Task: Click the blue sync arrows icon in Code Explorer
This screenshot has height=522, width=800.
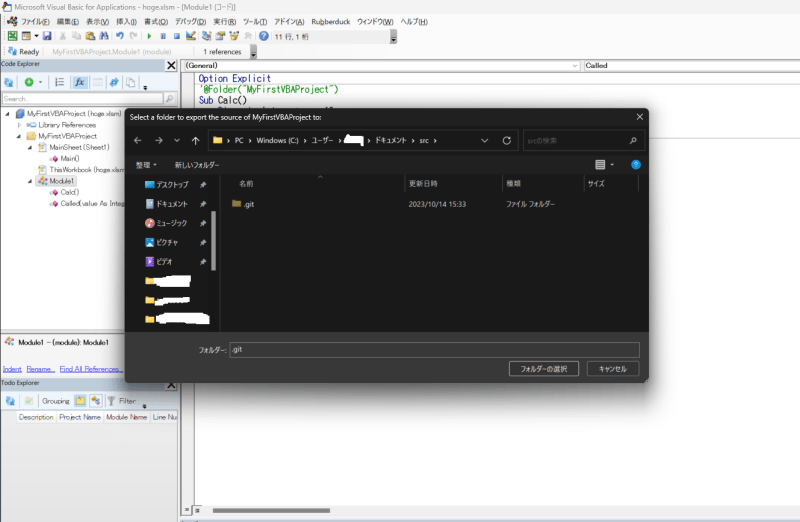Action: click(114, 82)
